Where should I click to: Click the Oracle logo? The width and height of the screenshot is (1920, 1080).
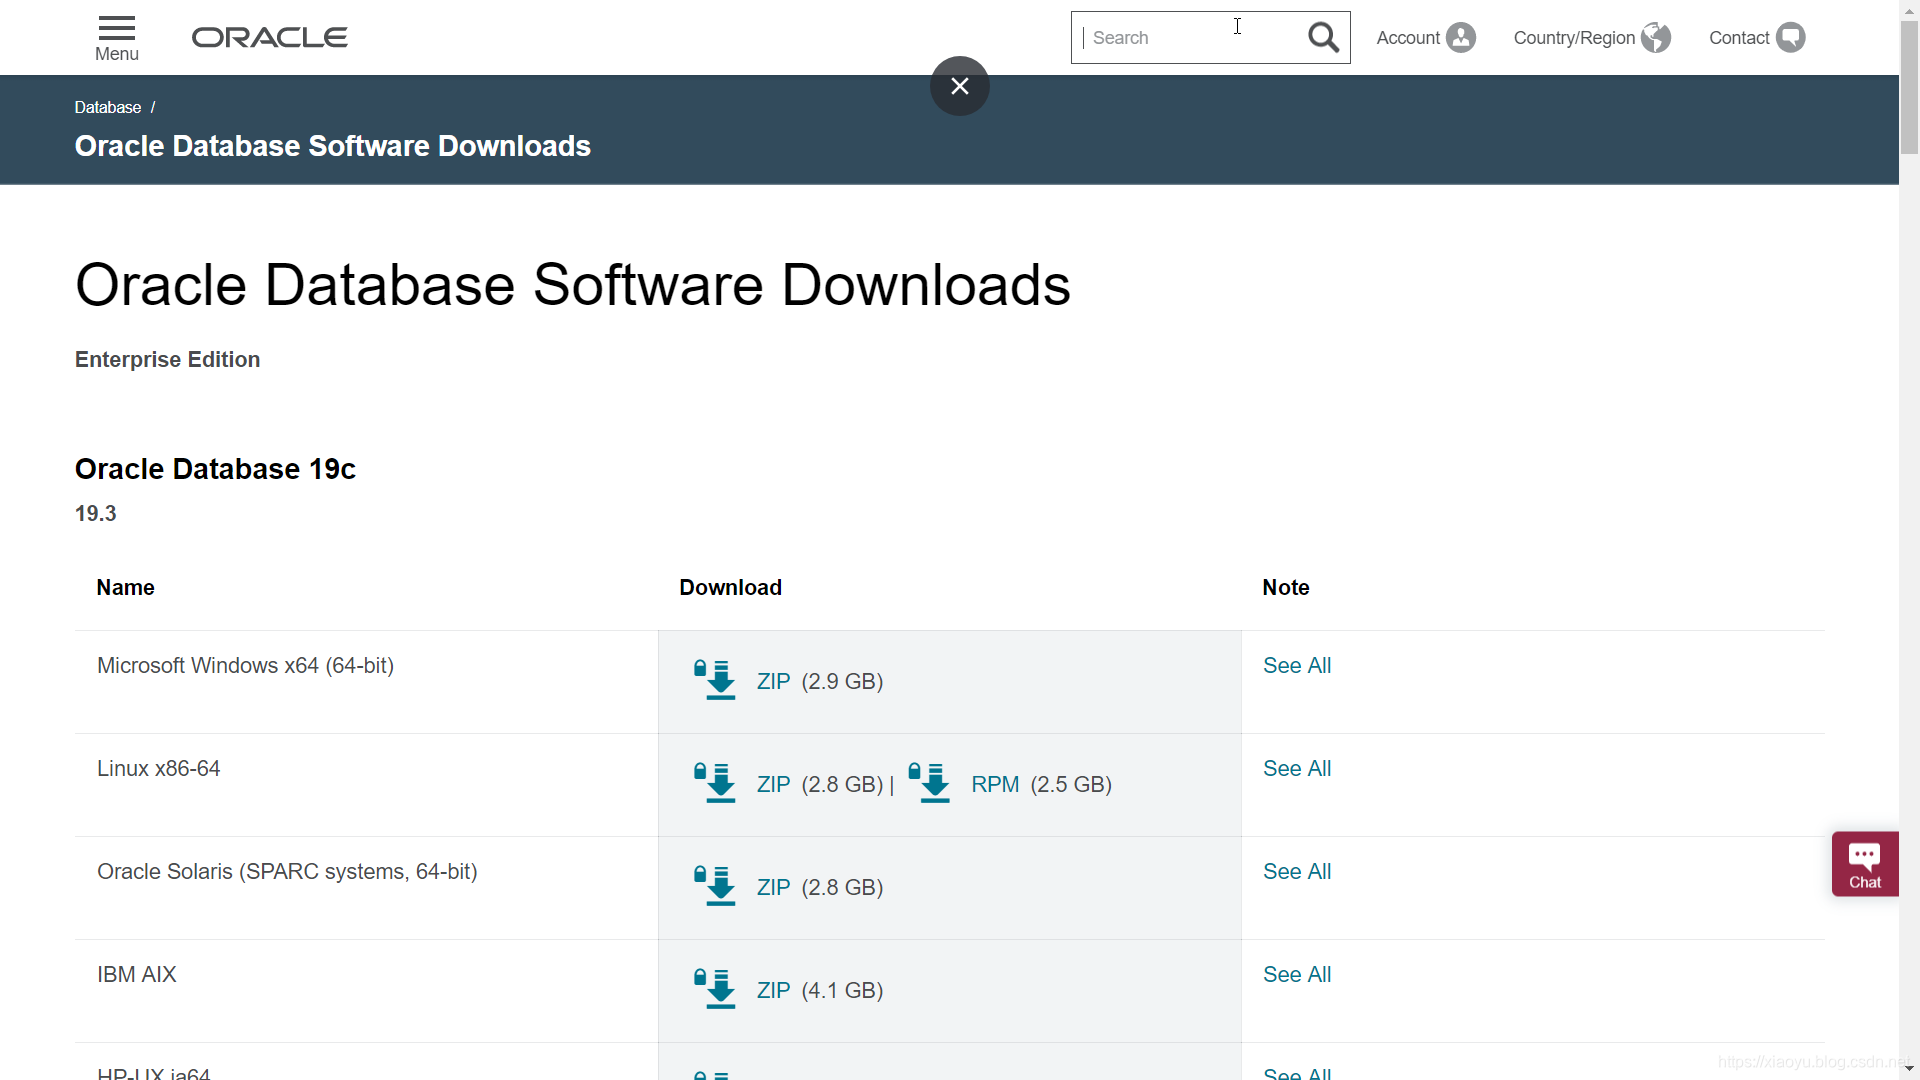pyautogui.click(x=270, y=38)
